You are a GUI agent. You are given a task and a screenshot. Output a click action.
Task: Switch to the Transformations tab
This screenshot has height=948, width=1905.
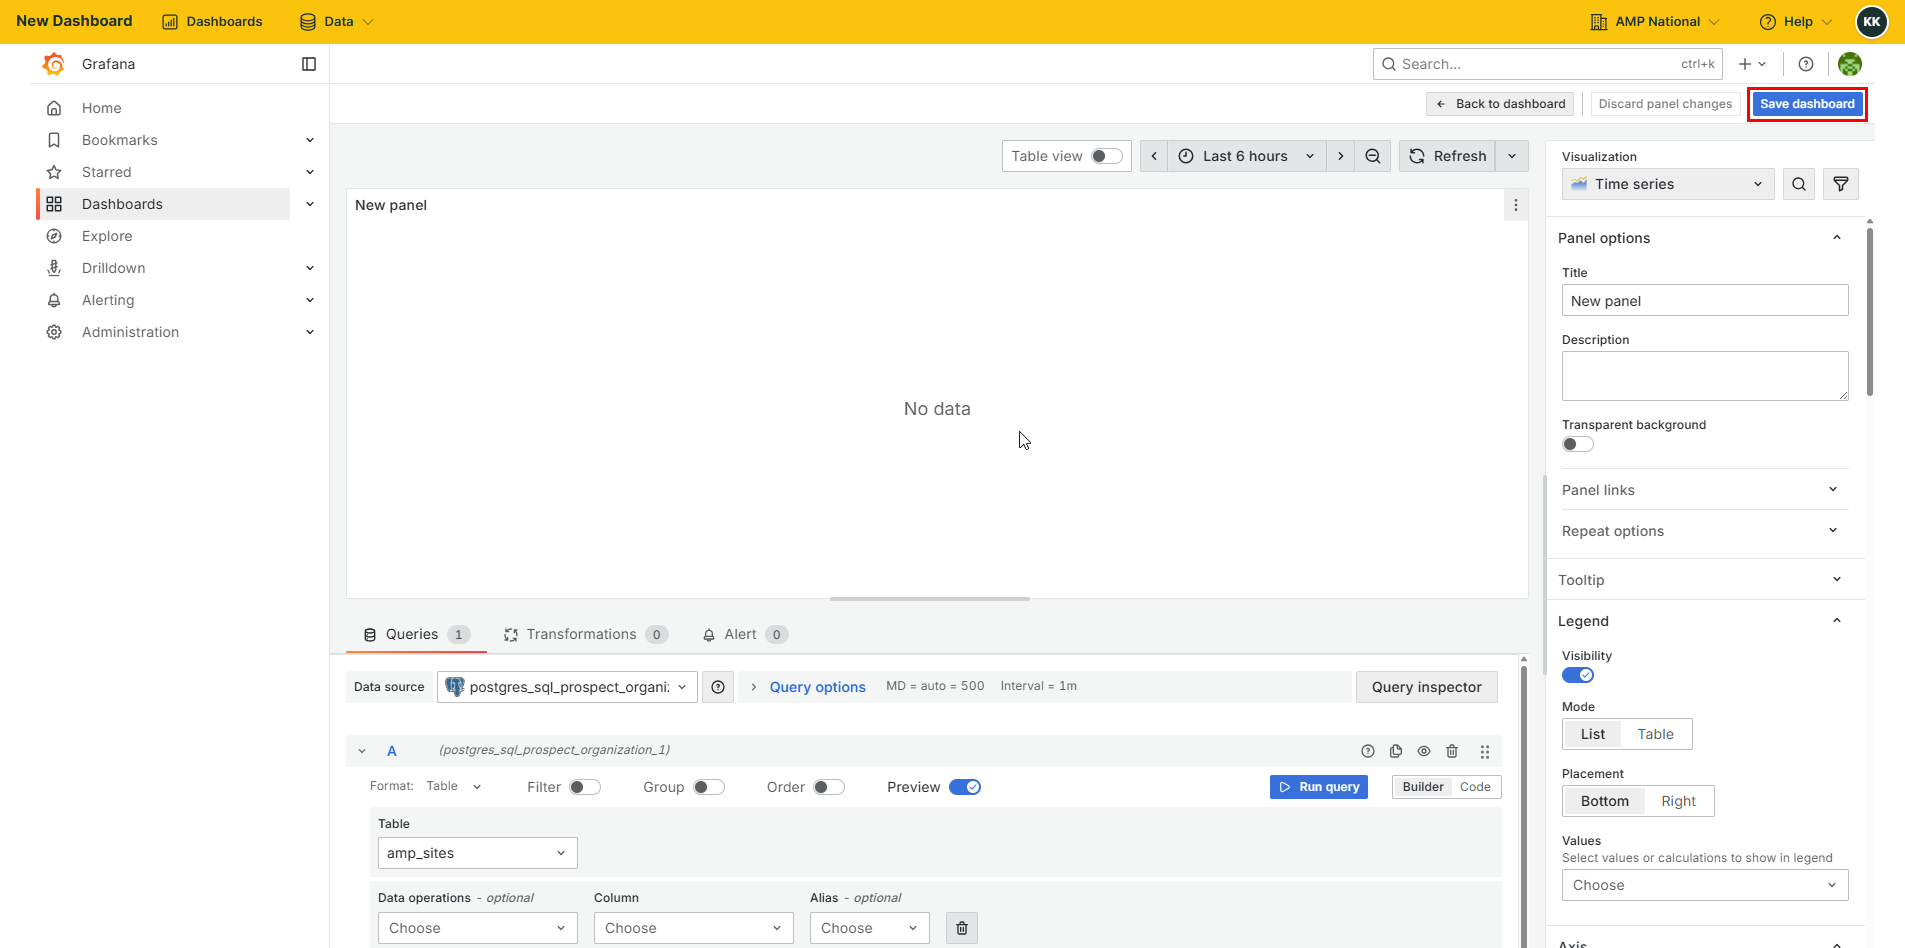(586, 634)
